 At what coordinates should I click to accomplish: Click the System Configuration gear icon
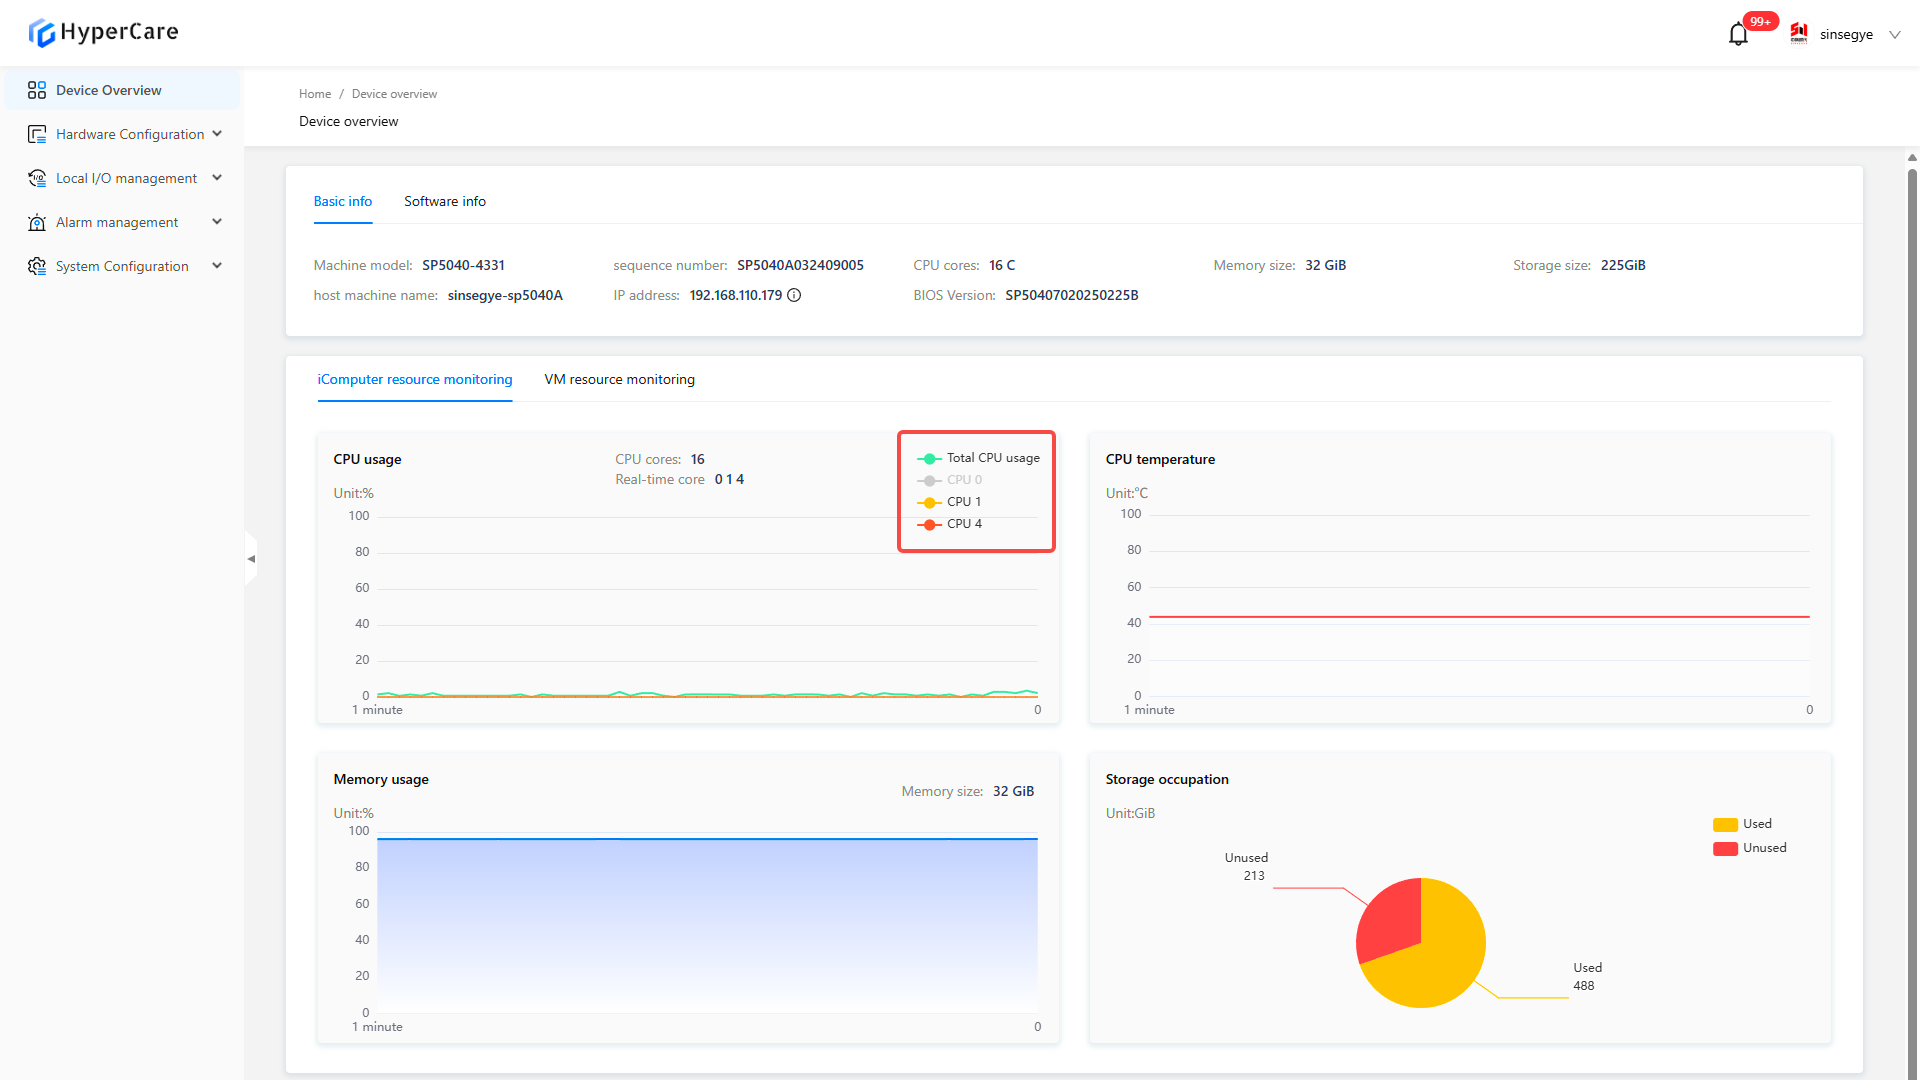pos(37,266)
